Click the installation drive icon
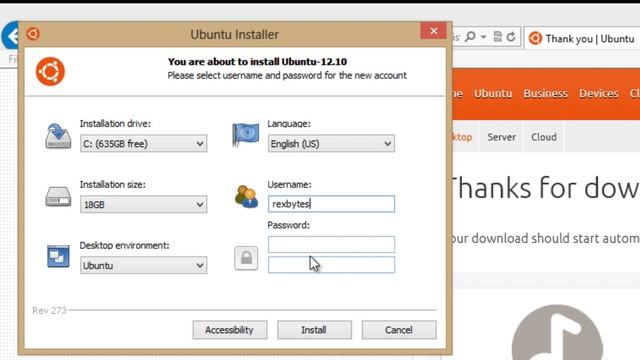This screenshot has width=640, height=360. coord(58,136)
